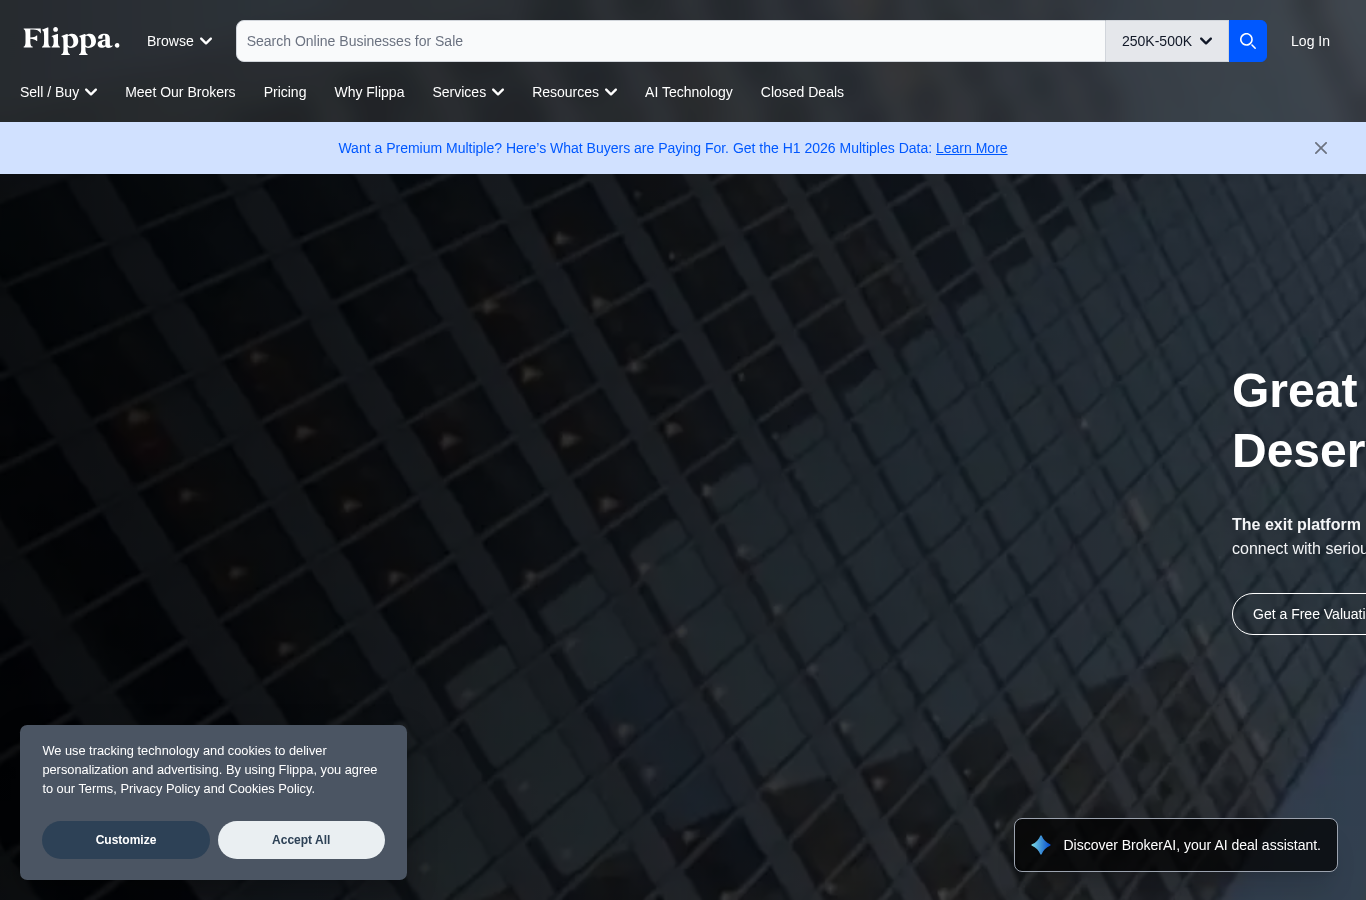Click the Log In link

tap(1310, 41)
